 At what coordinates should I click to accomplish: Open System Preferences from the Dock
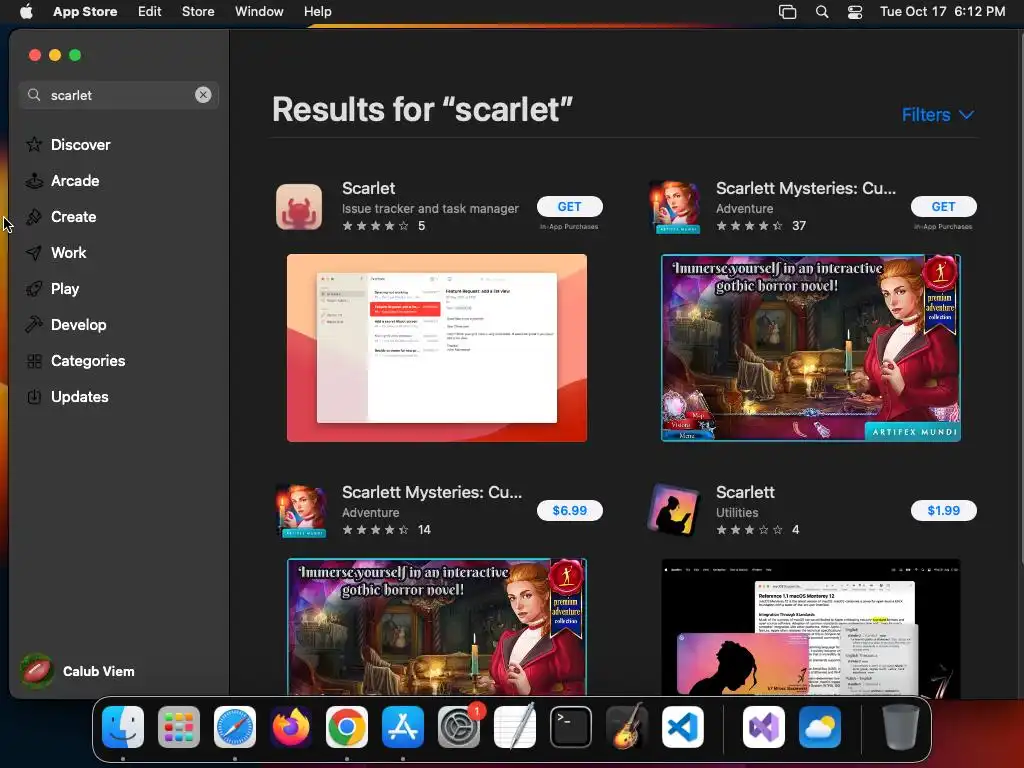[458, 727]
